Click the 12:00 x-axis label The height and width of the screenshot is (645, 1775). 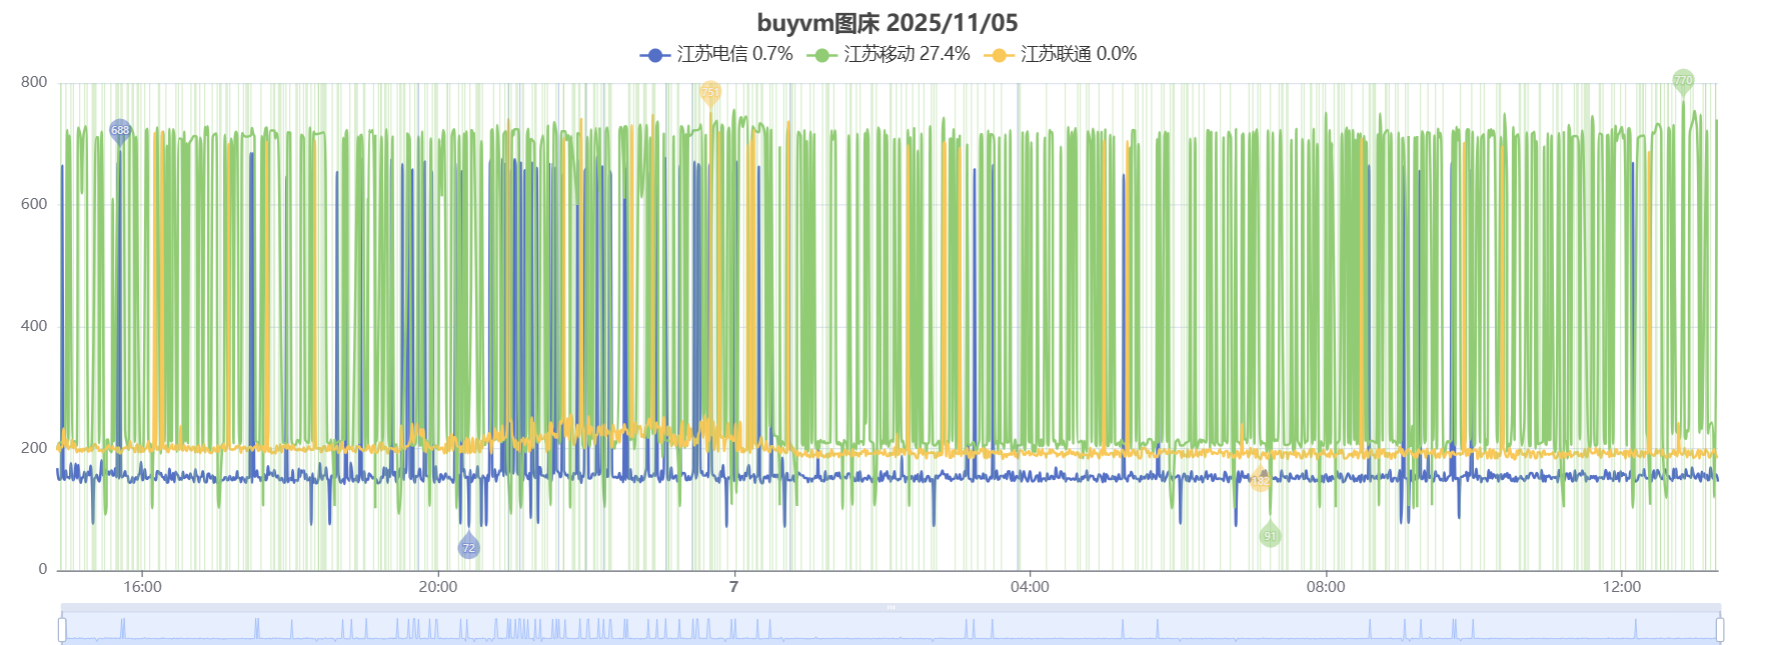1622,587
